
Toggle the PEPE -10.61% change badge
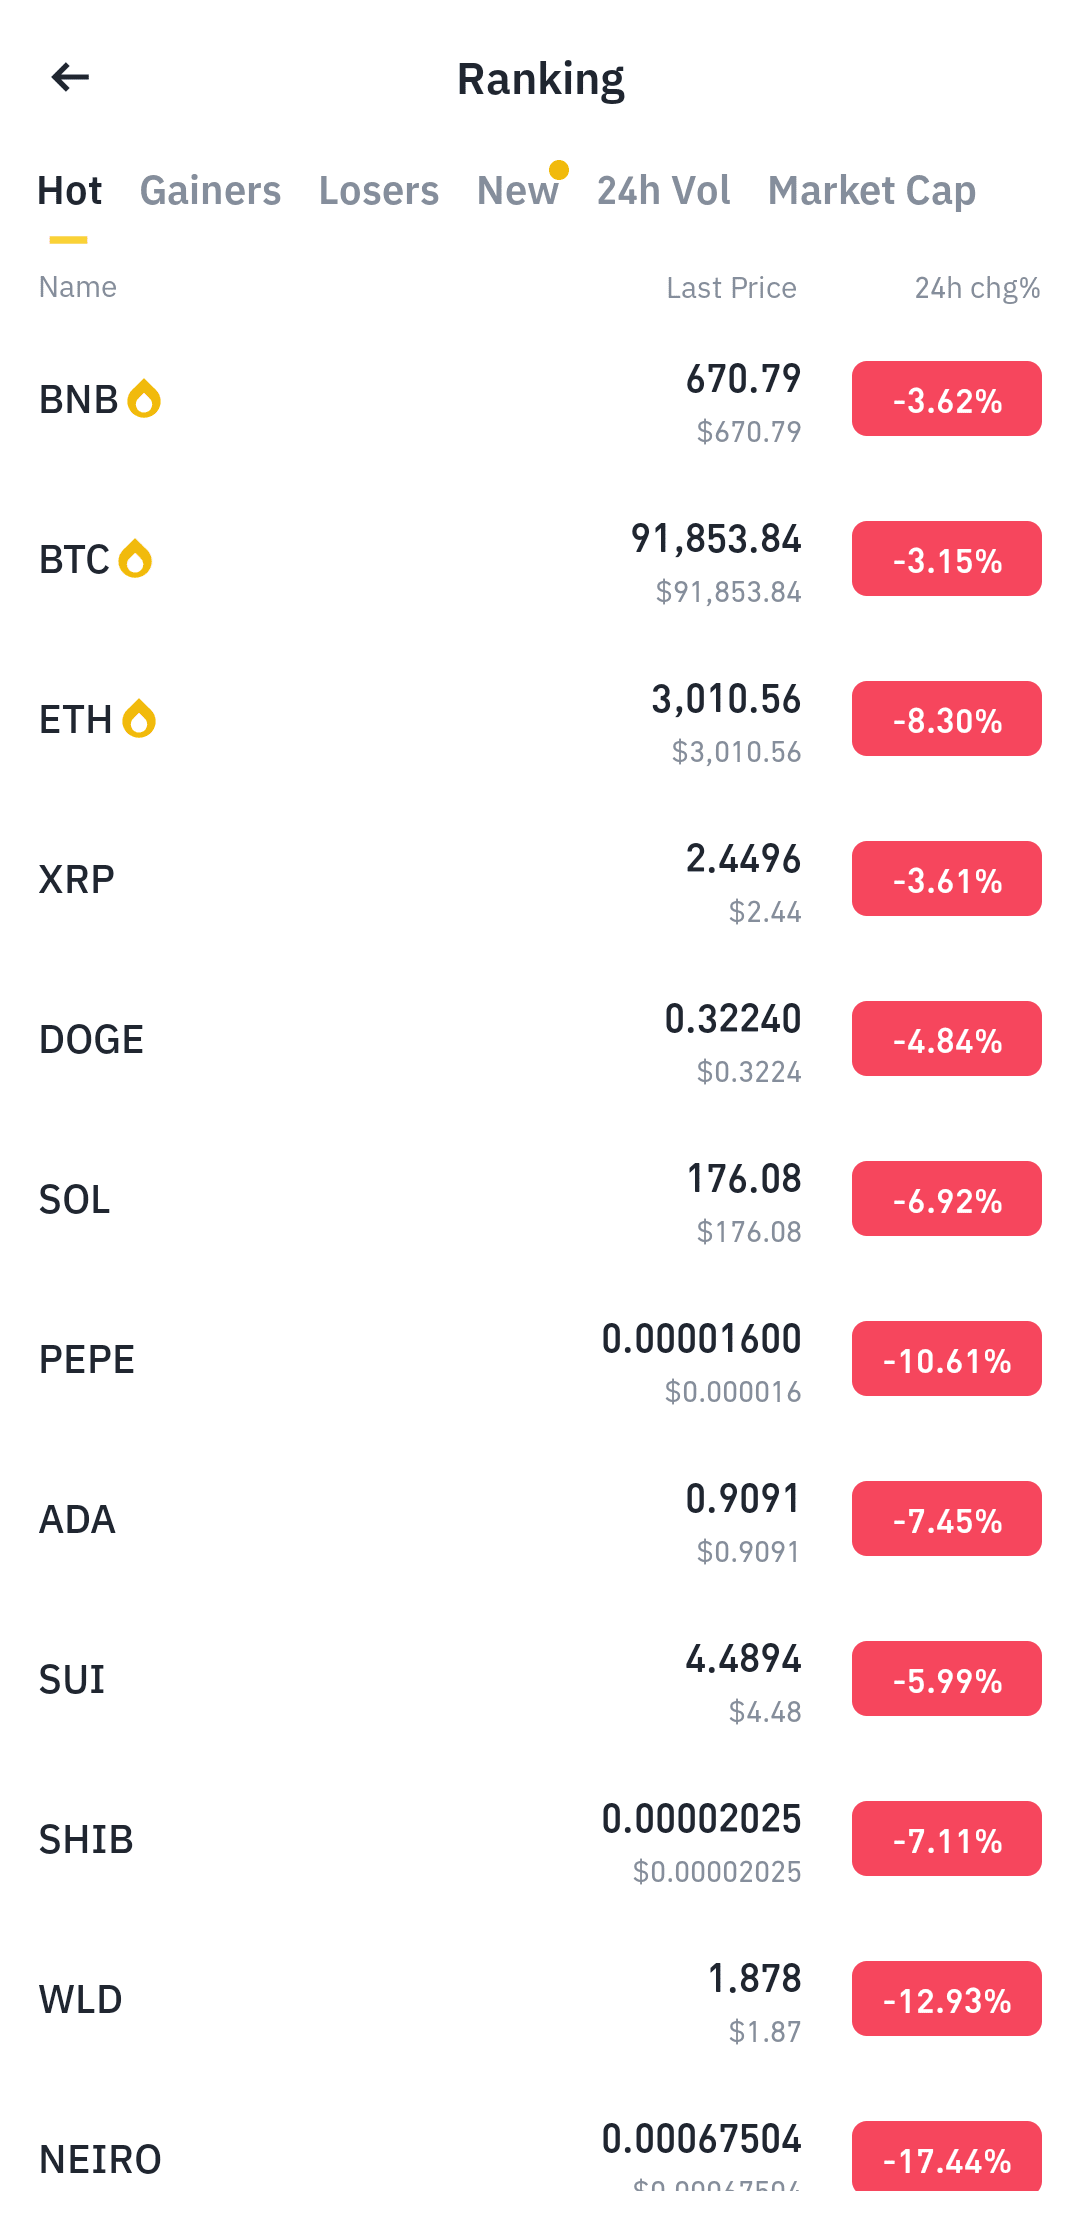click(x=947, y=1359)
